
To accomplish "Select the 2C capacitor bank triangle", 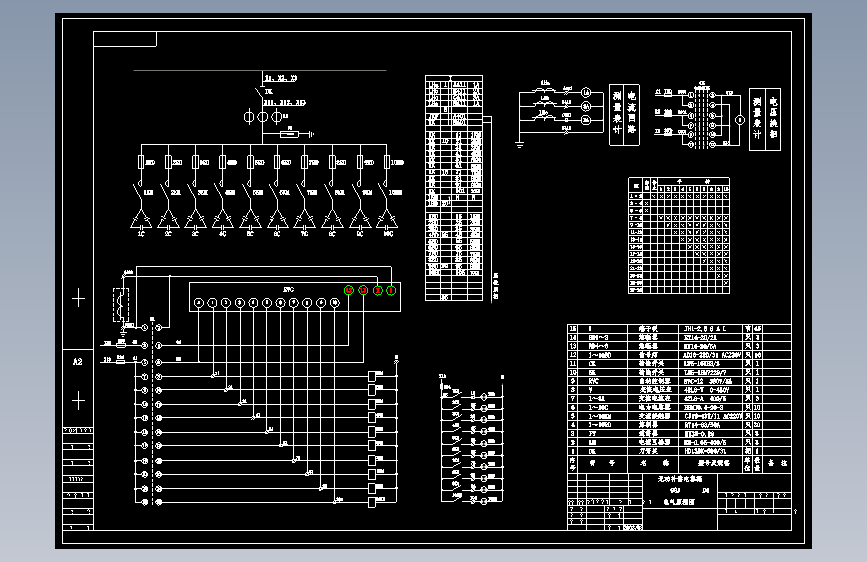I will coord(168,220).
